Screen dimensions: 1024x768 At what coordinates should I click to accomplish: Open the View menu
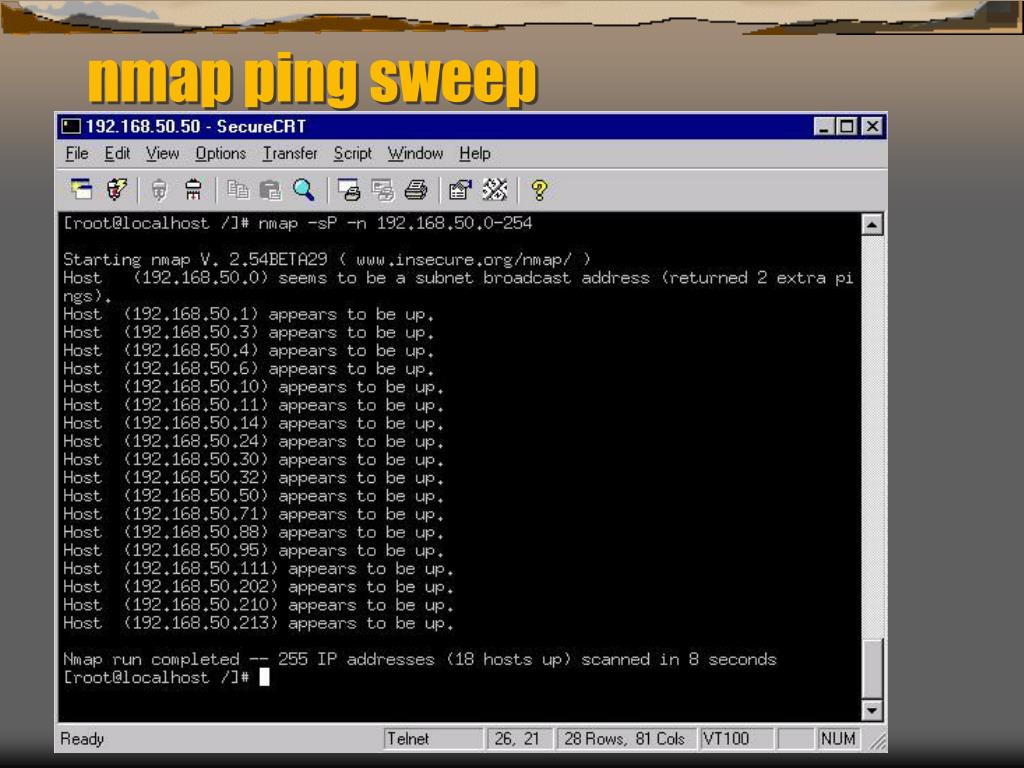162,153
